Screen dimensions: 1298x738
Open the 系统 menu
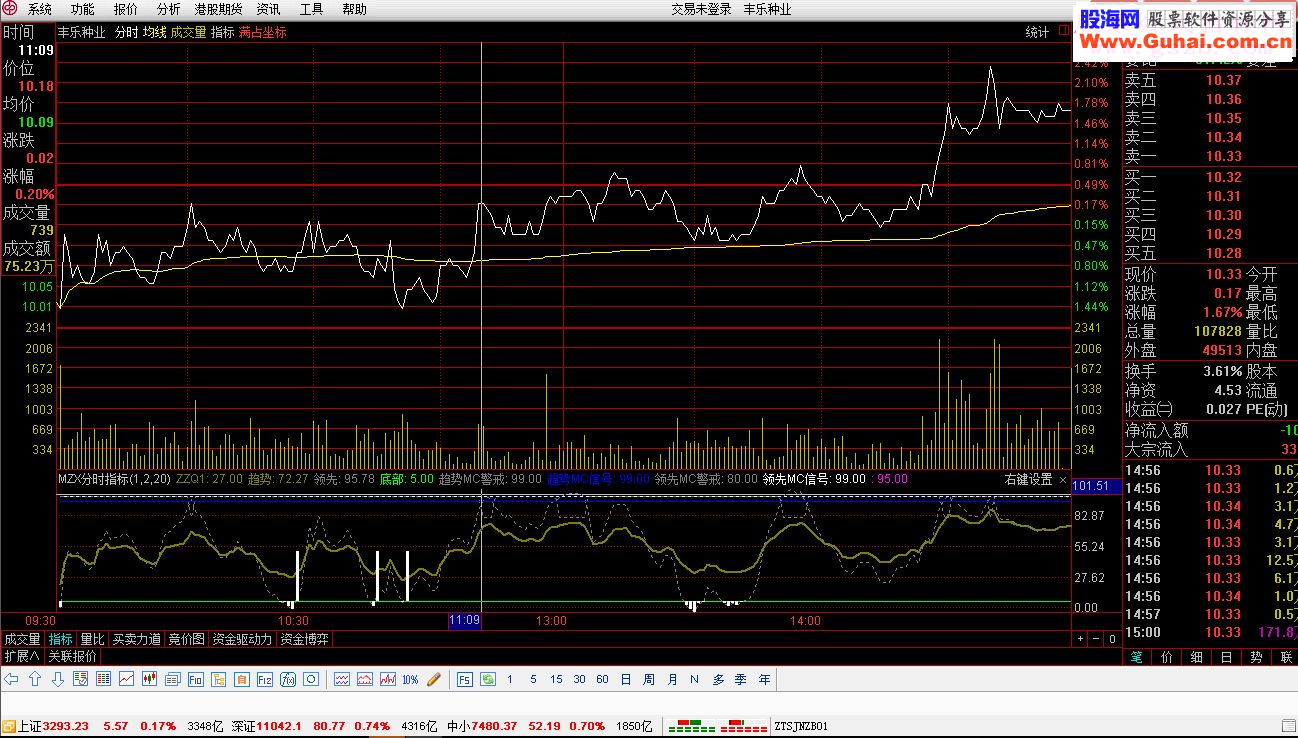tap(40, 9)
